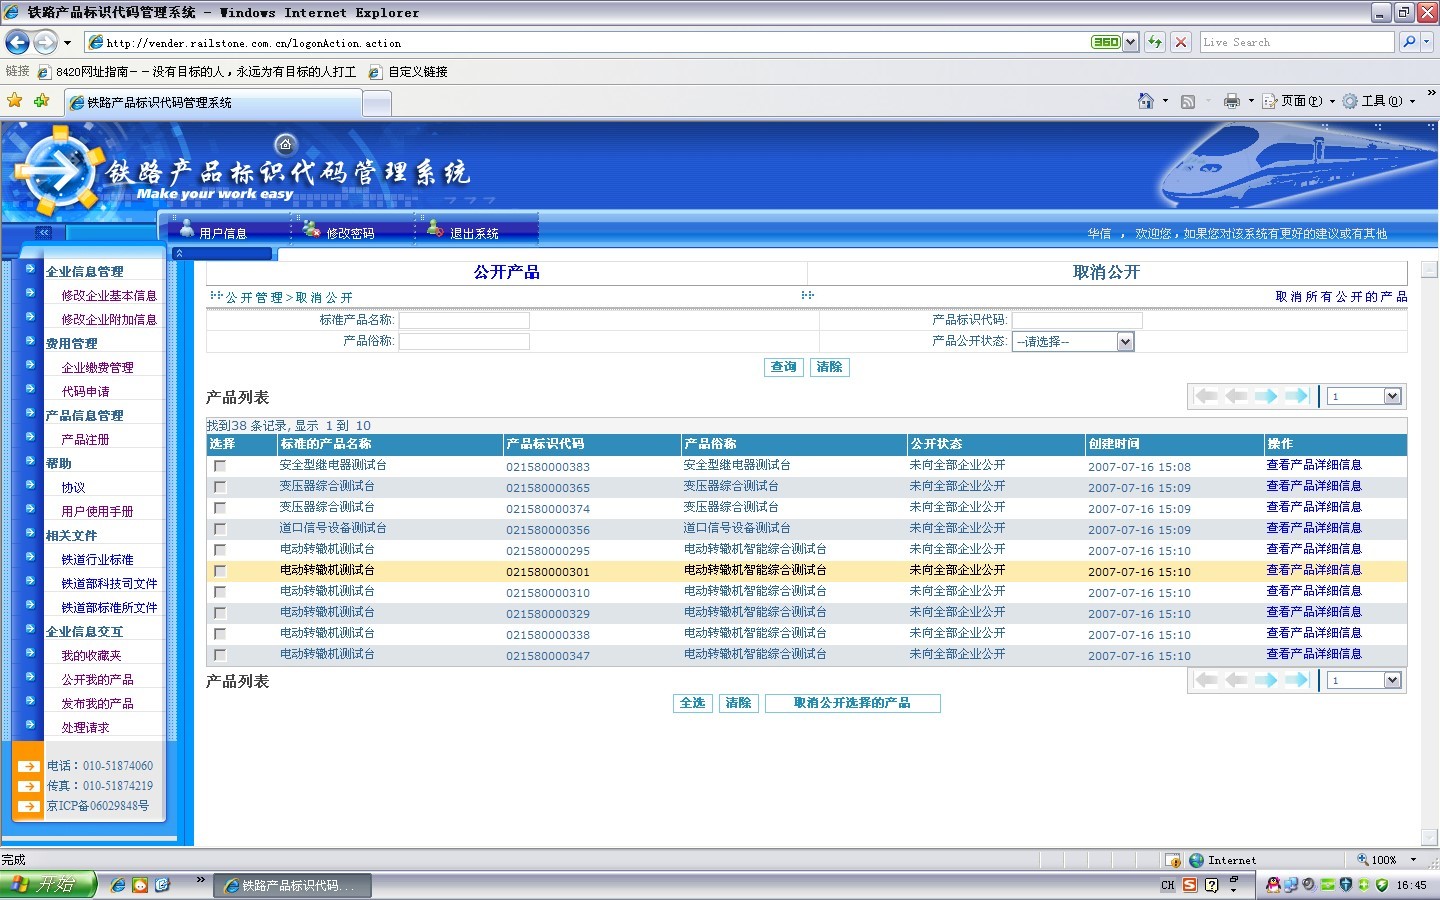Click the RSS feeds icon
1440x900 pixels.
pos(1188,101)
